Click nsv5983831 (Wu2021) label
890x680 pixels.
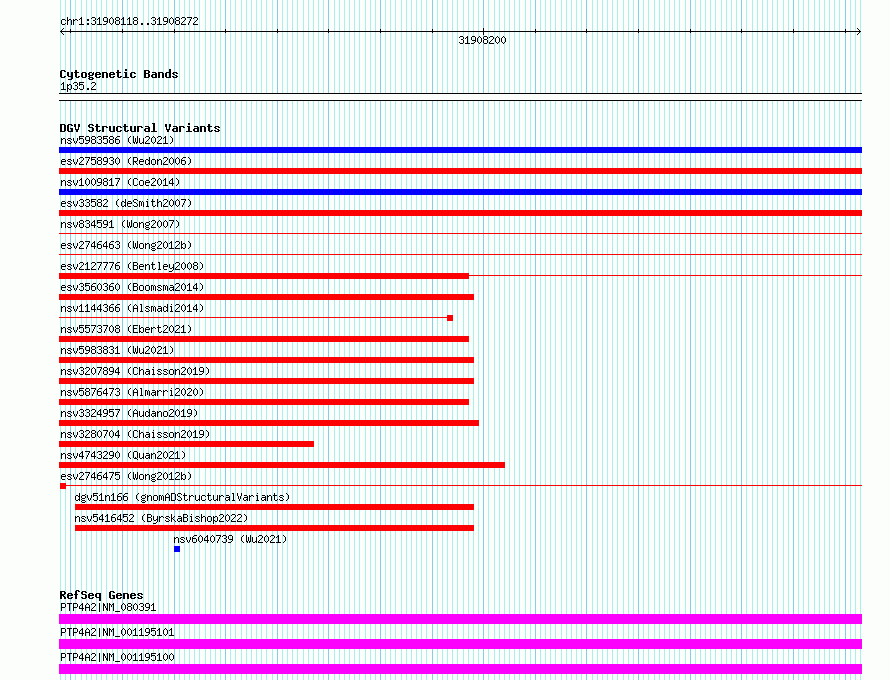point(117,350)
